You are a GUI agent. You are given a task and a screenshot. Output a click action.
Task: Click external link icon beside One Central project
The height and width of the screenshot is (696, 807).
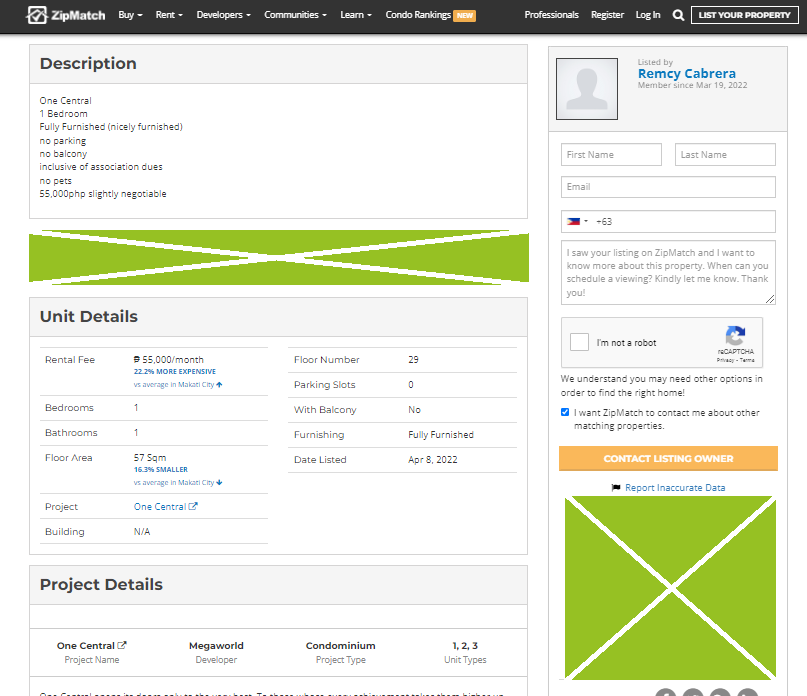[x=193, y=507]
